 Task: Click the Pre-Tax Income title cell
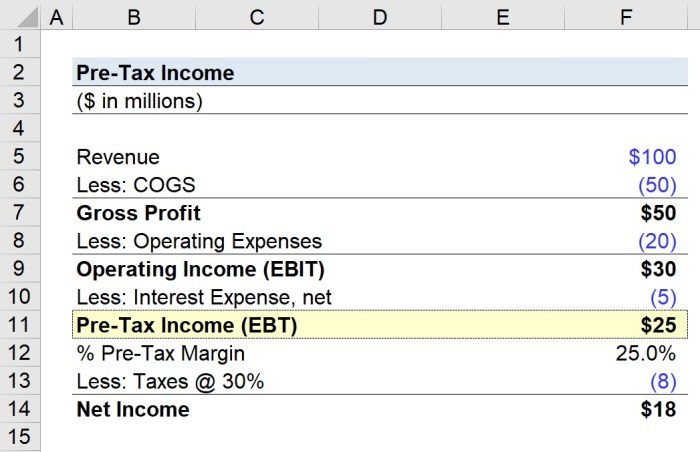[x=155, y=72]
